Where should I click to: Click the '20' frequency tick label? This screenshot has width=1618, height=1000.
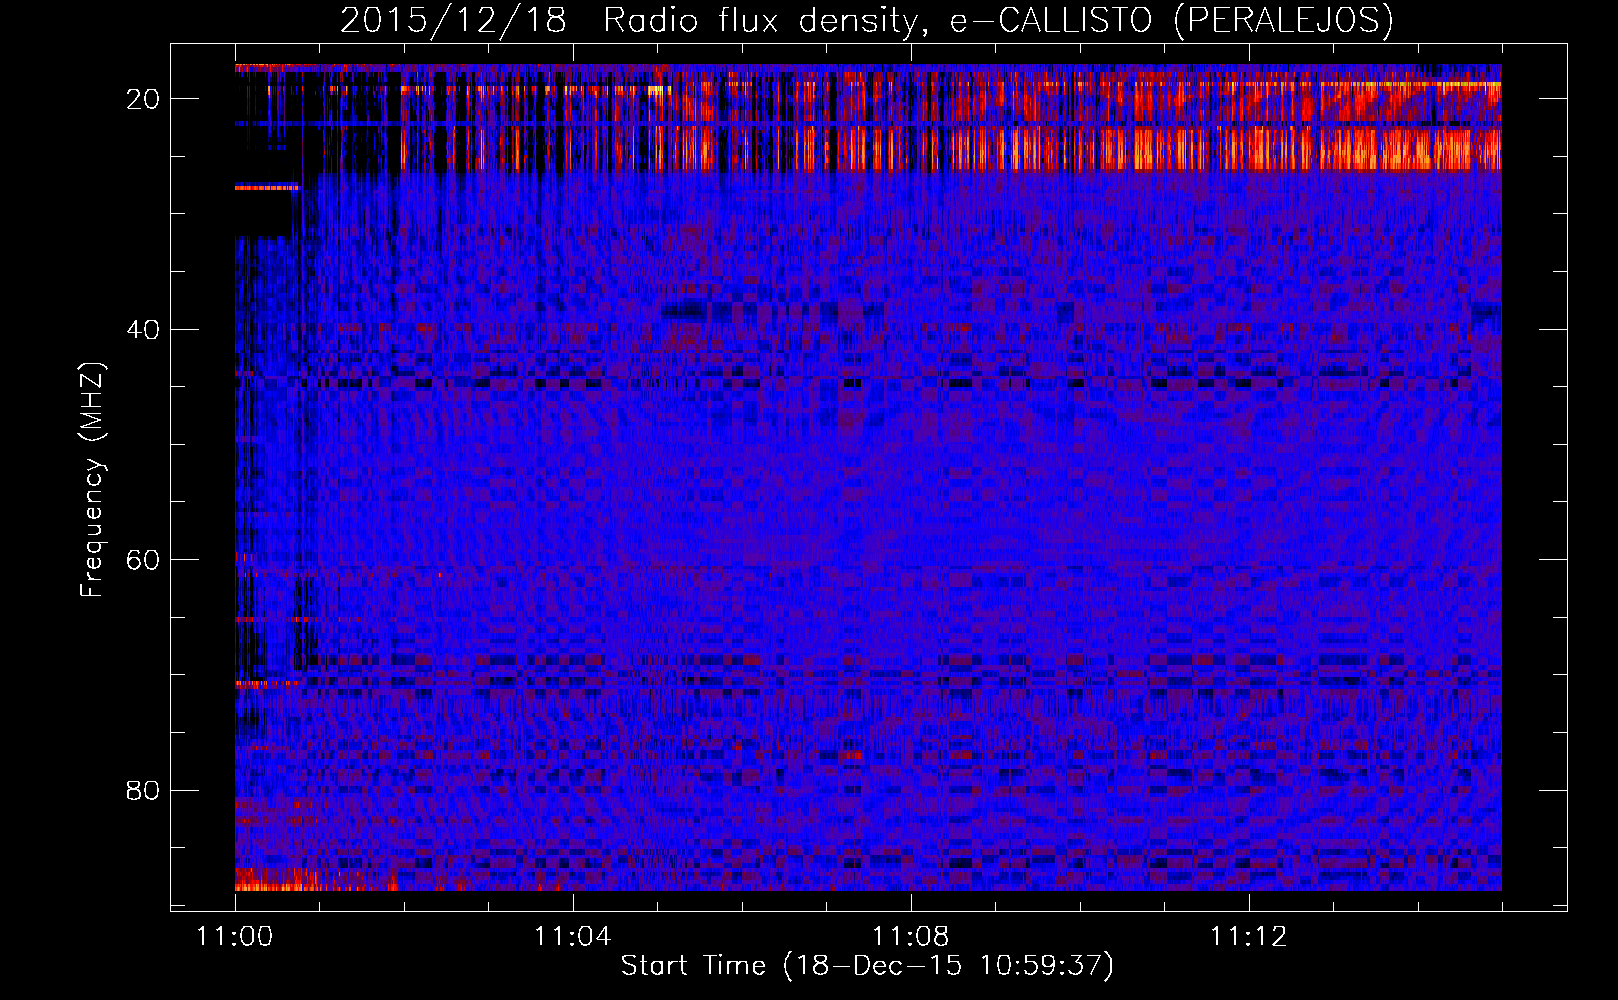point(143,99)
